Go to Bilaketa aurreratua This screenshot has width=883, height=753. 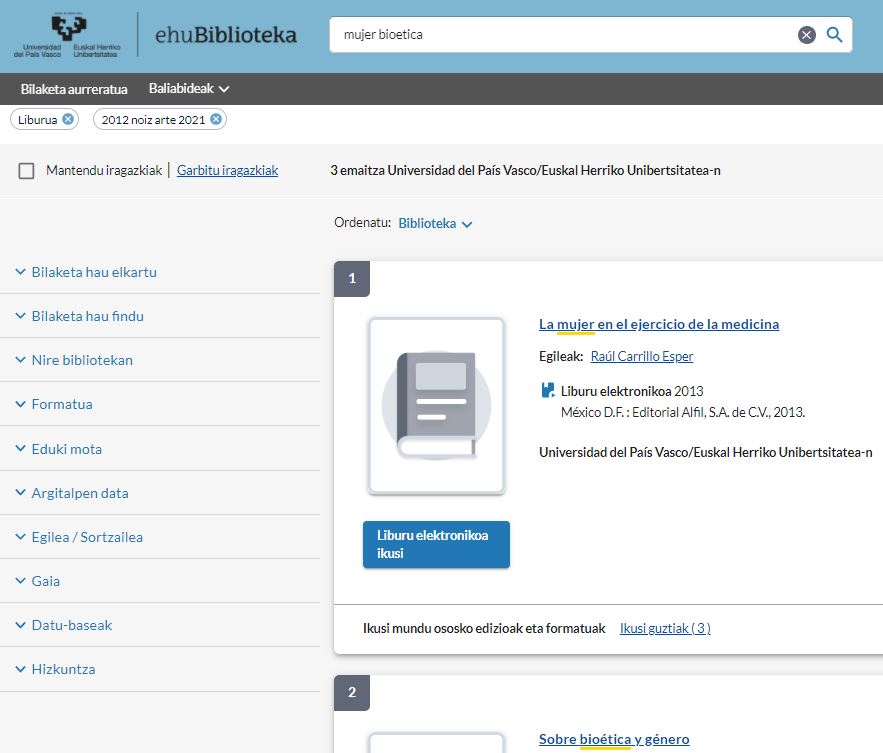pos(74,89)
